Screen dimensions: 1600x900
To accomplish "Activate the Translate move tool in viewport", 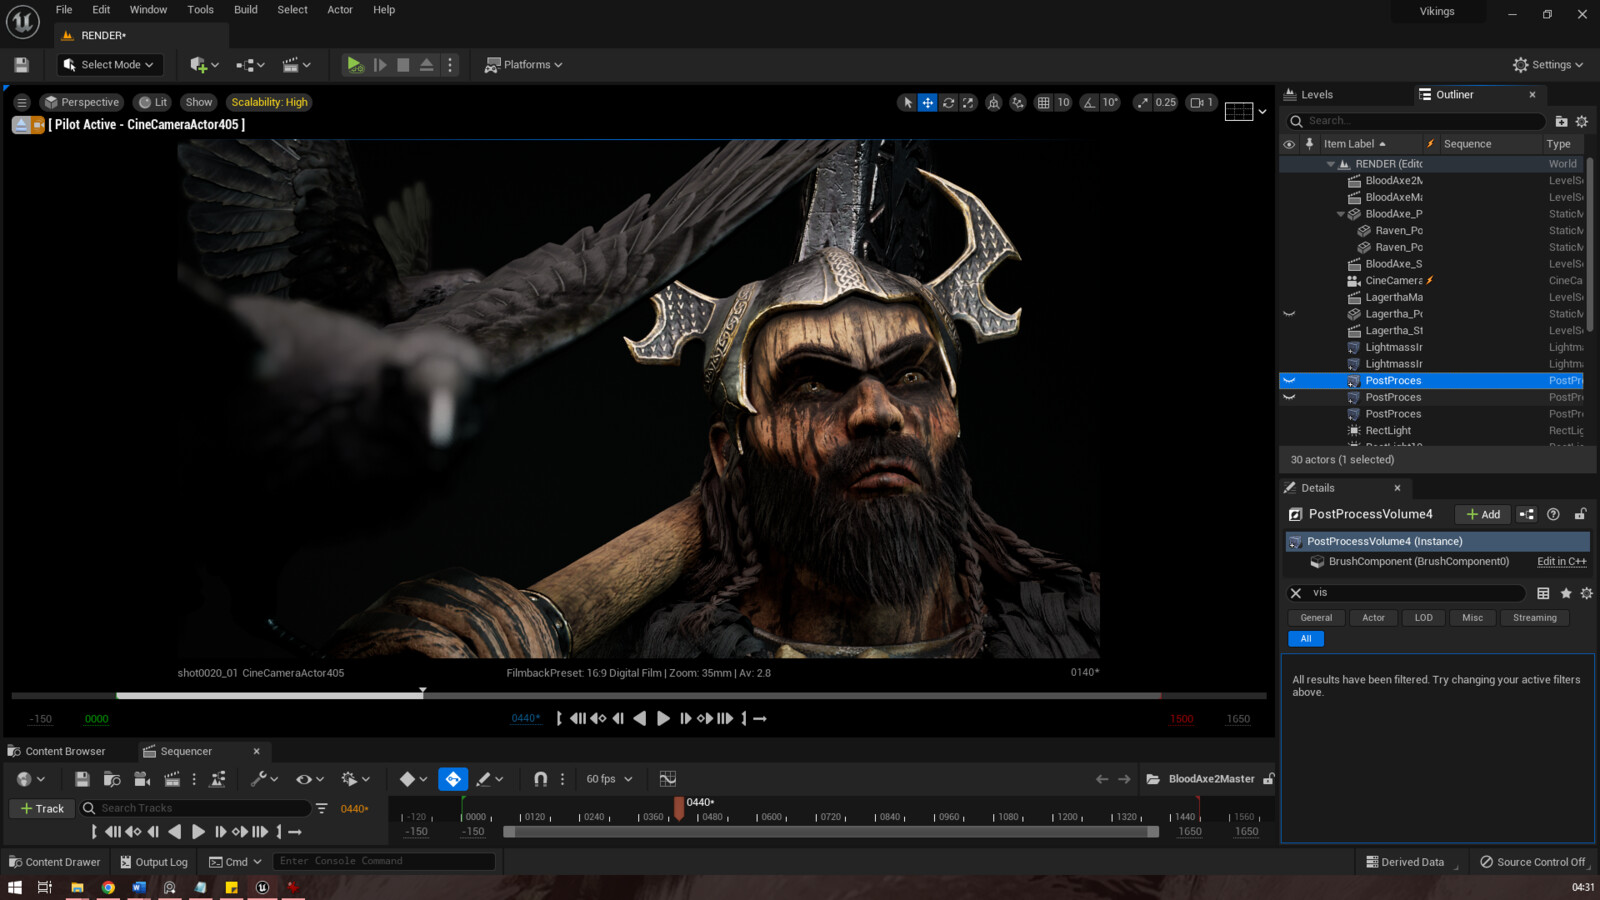I will (x=928, y=102).
